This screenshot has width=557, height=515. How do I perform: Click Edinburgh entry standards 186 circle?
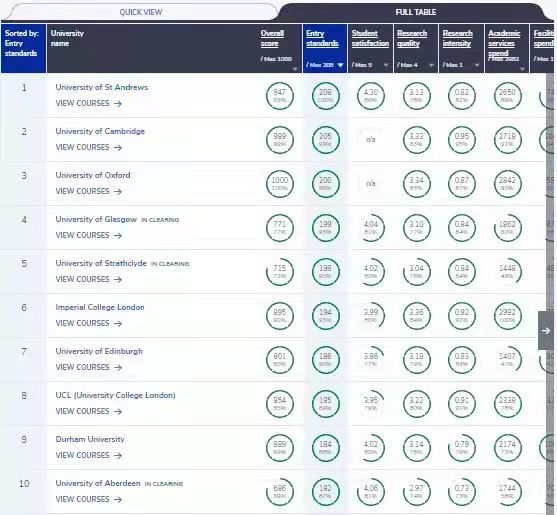(x=325, y=360)
